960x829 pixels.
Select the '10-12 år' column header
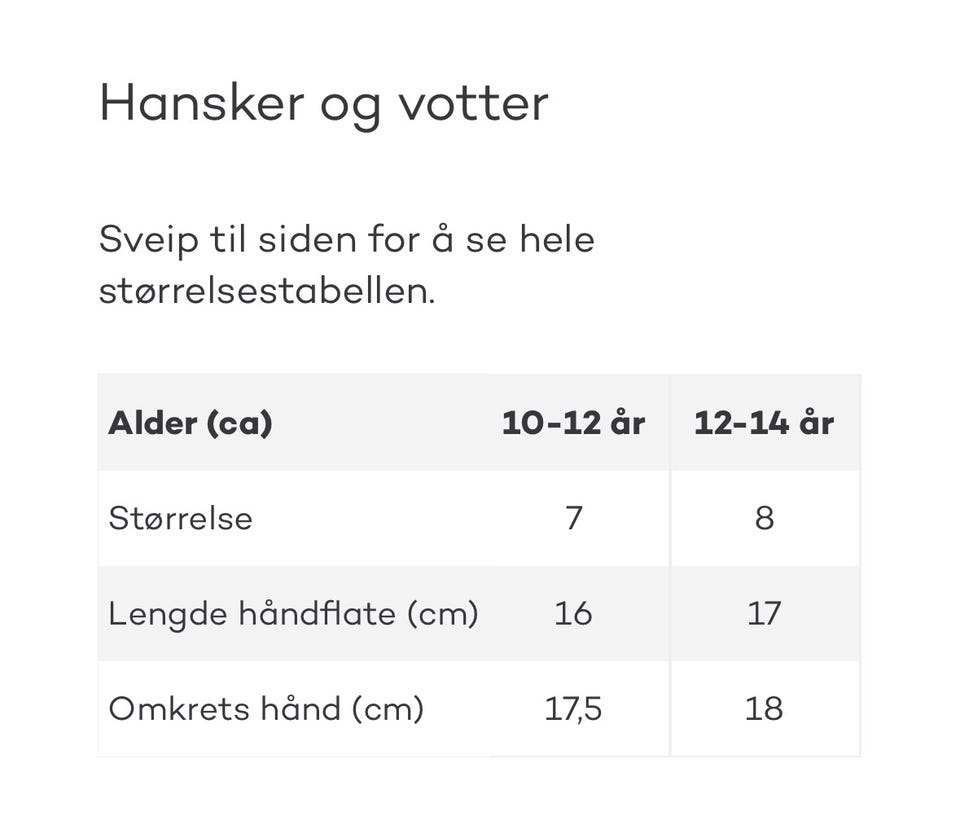pos(573,423)
